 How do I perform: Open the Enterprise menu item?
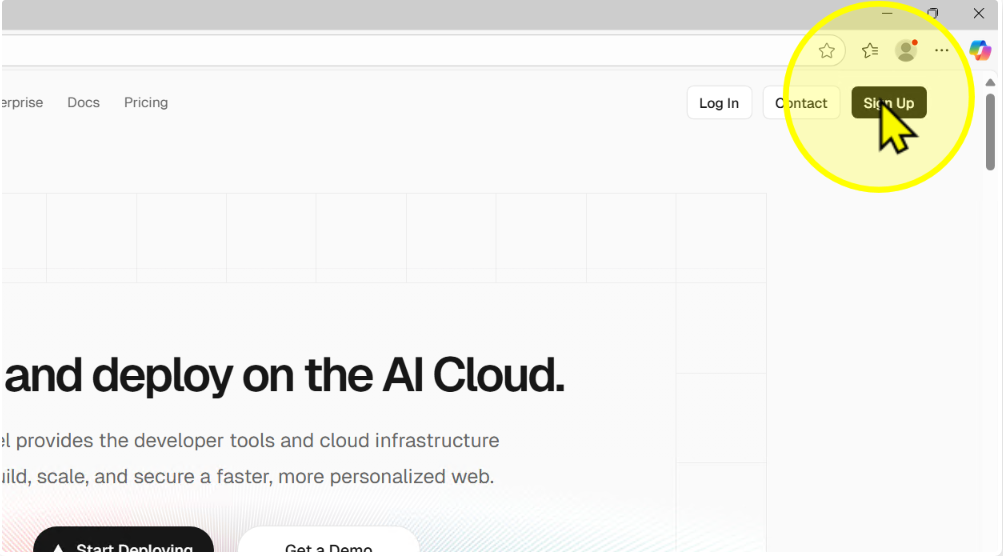coord(22,102)
